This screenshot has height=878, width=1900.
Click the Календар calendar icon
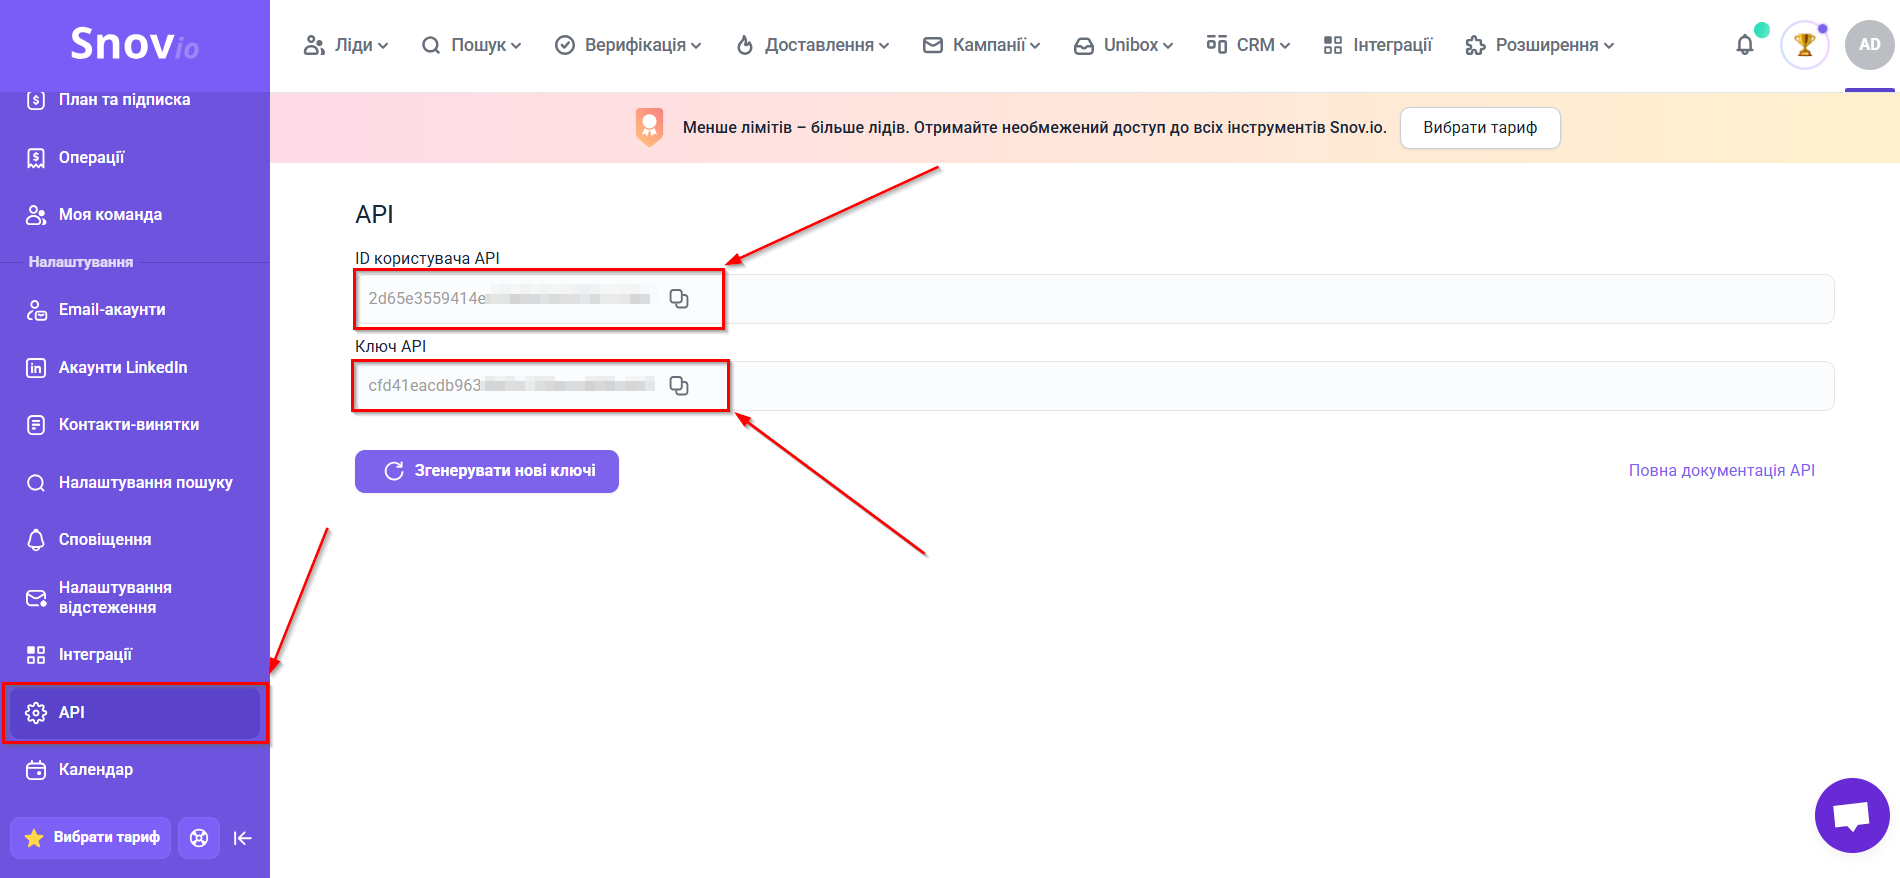[36, 770]
